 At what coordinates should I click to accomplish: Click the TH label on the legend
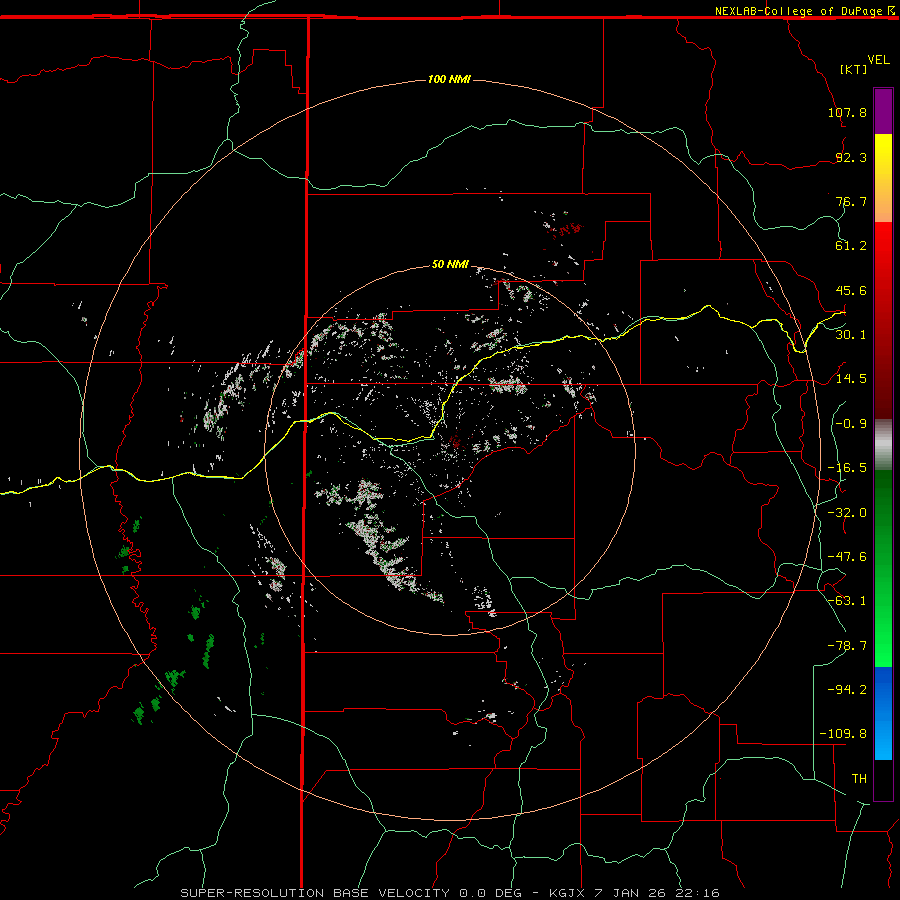point(859,779)
